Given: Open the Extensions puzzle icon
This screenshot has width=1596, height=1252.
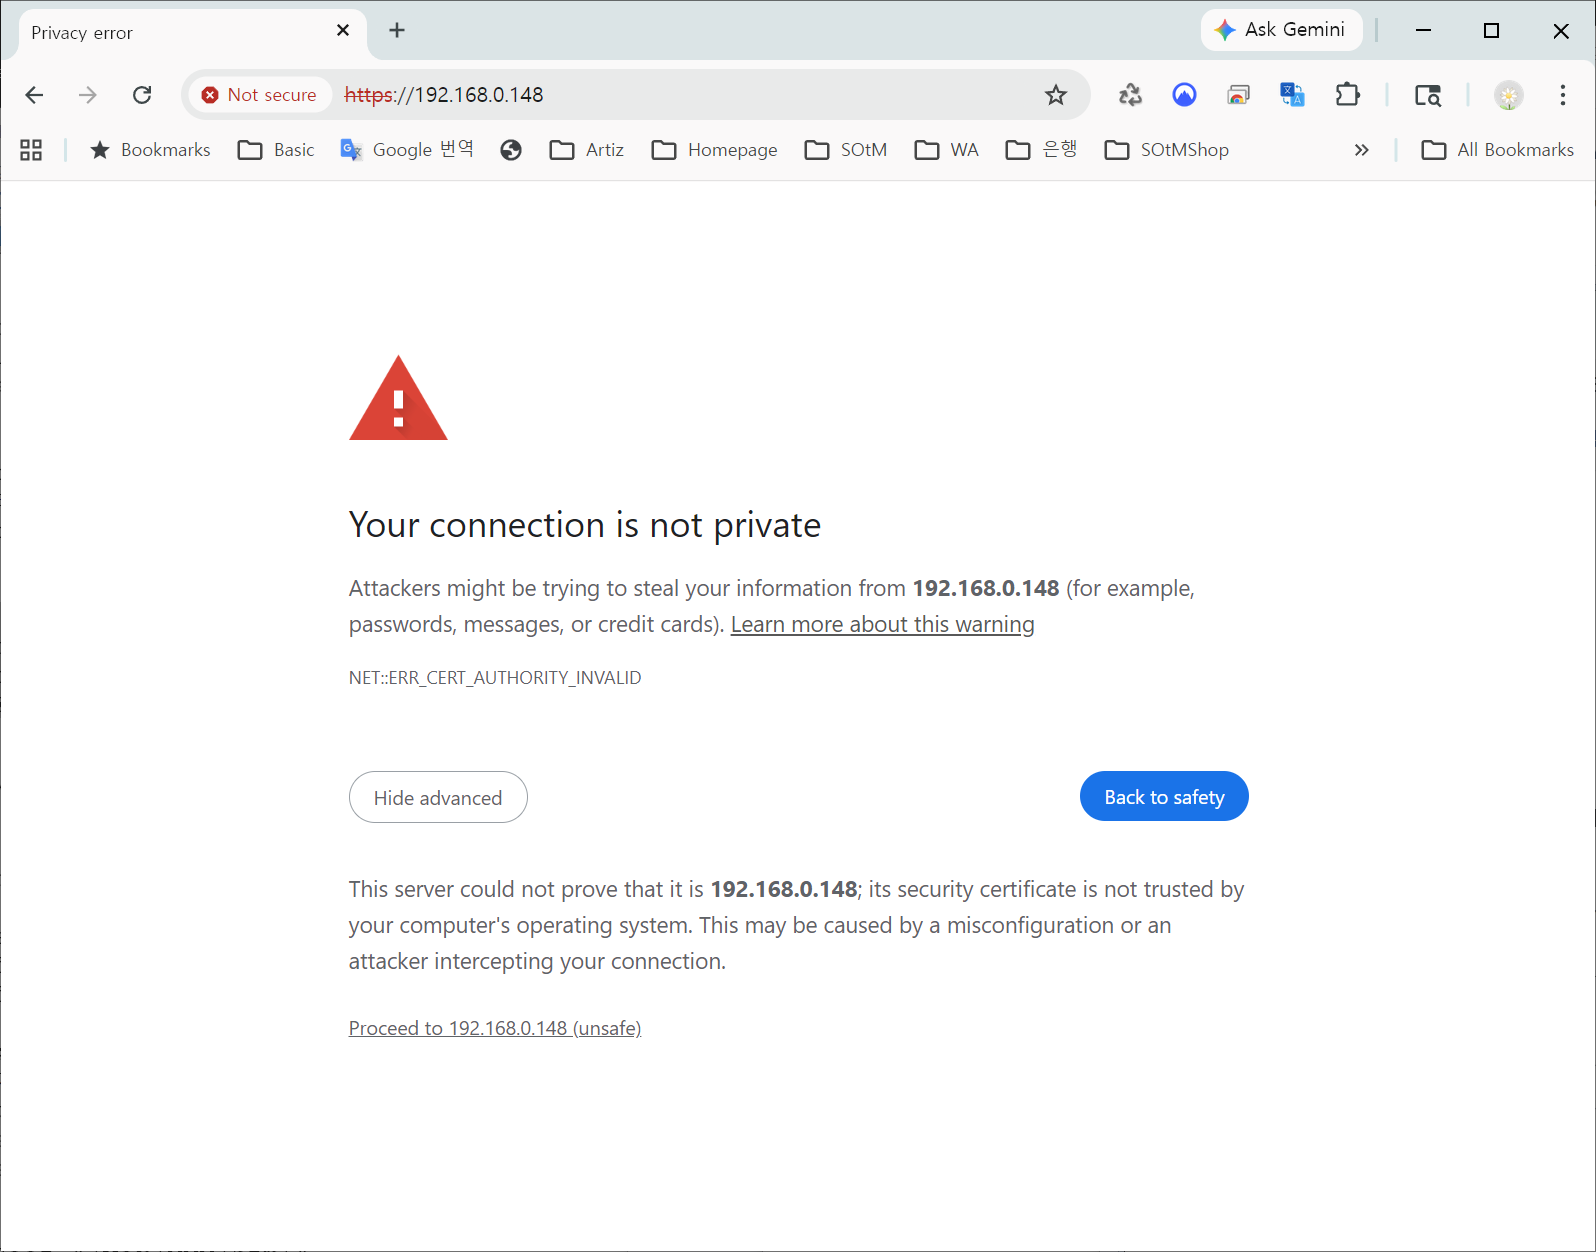Looking at the screenshot, I should [1347, 95].
